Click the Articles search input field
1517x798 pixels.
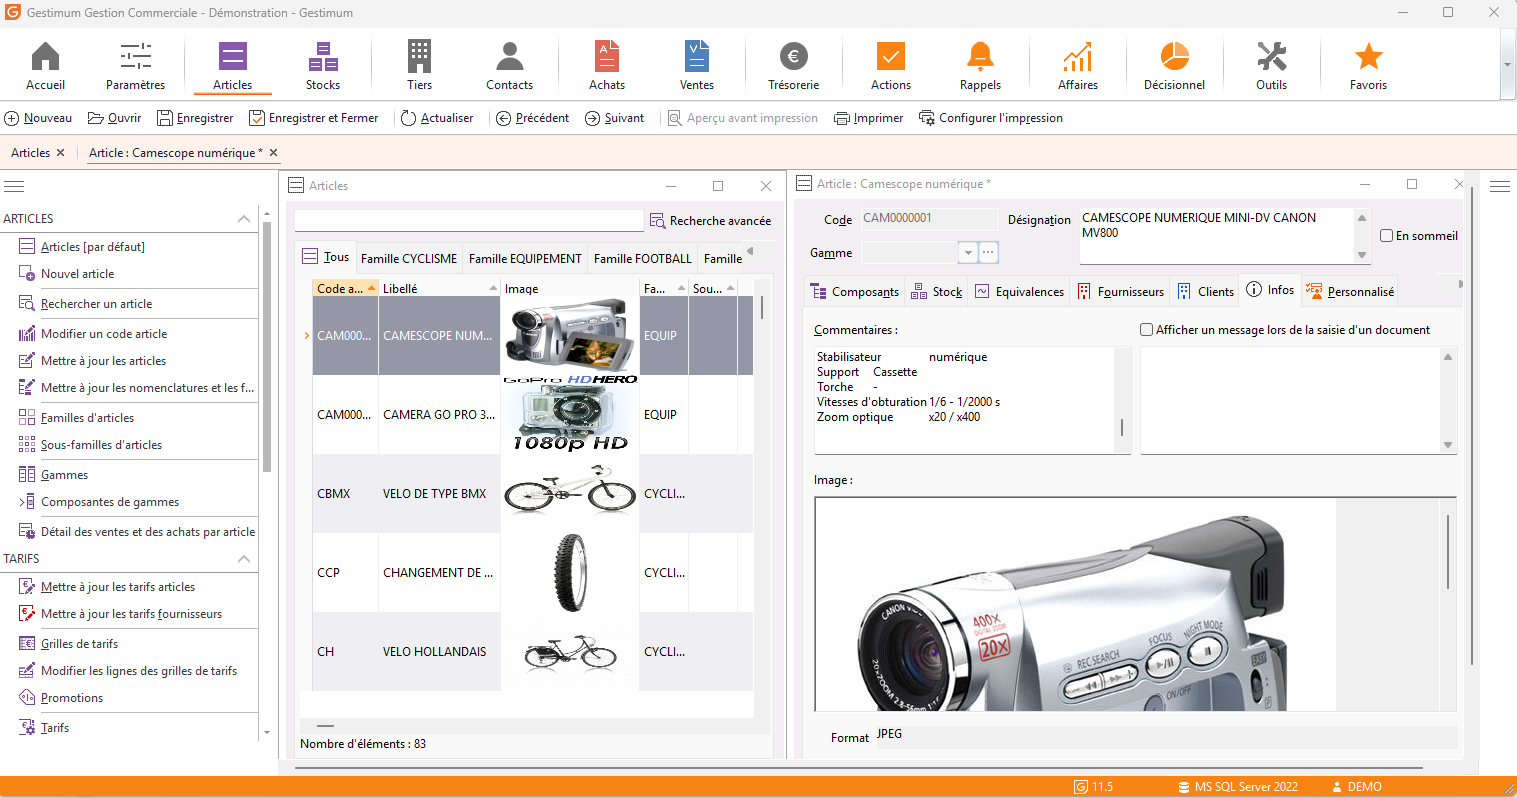(x=469, y=220)
